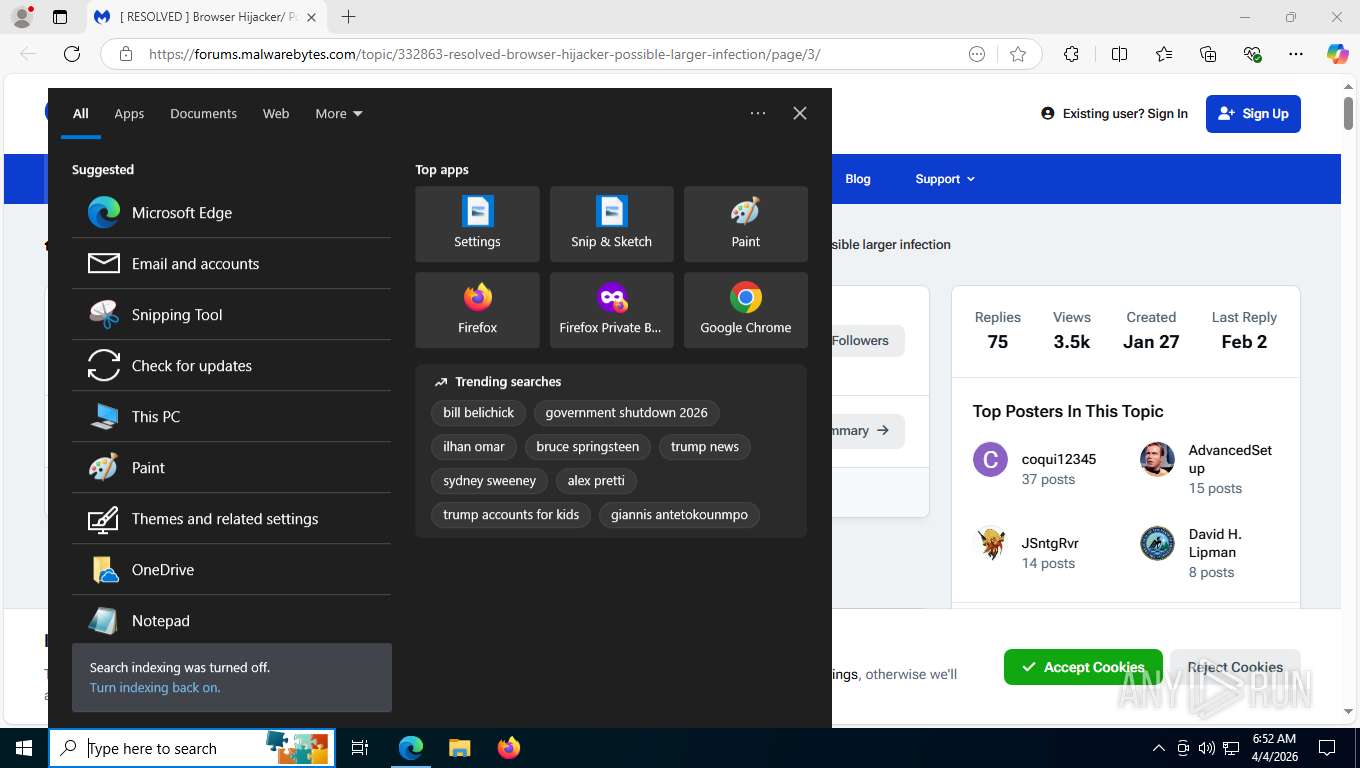Switch to the All search tab
The height and width of the screenshot is (768, 1360).
click(81, 113)
